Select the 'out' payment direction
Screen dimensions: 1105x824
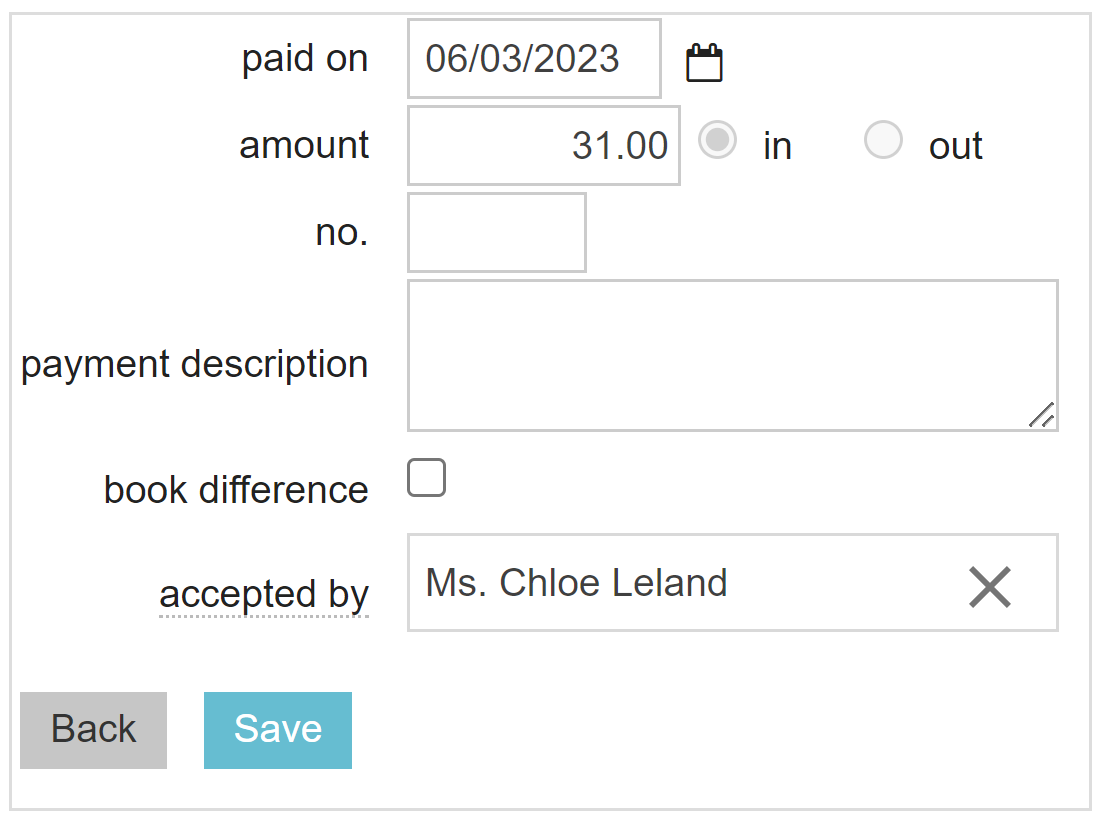pos(884,142)
